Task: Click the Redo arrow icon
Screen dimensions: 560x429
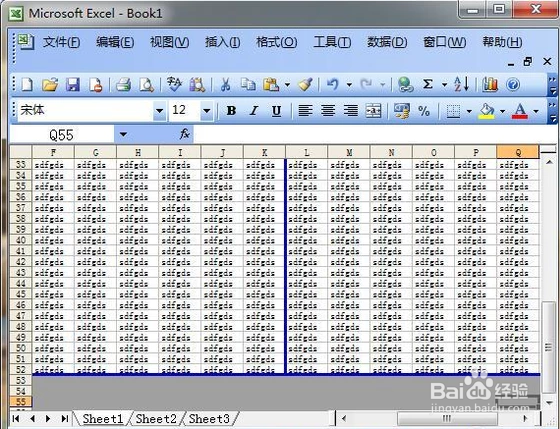Action: pyautogui.click(x=366, y=85)
